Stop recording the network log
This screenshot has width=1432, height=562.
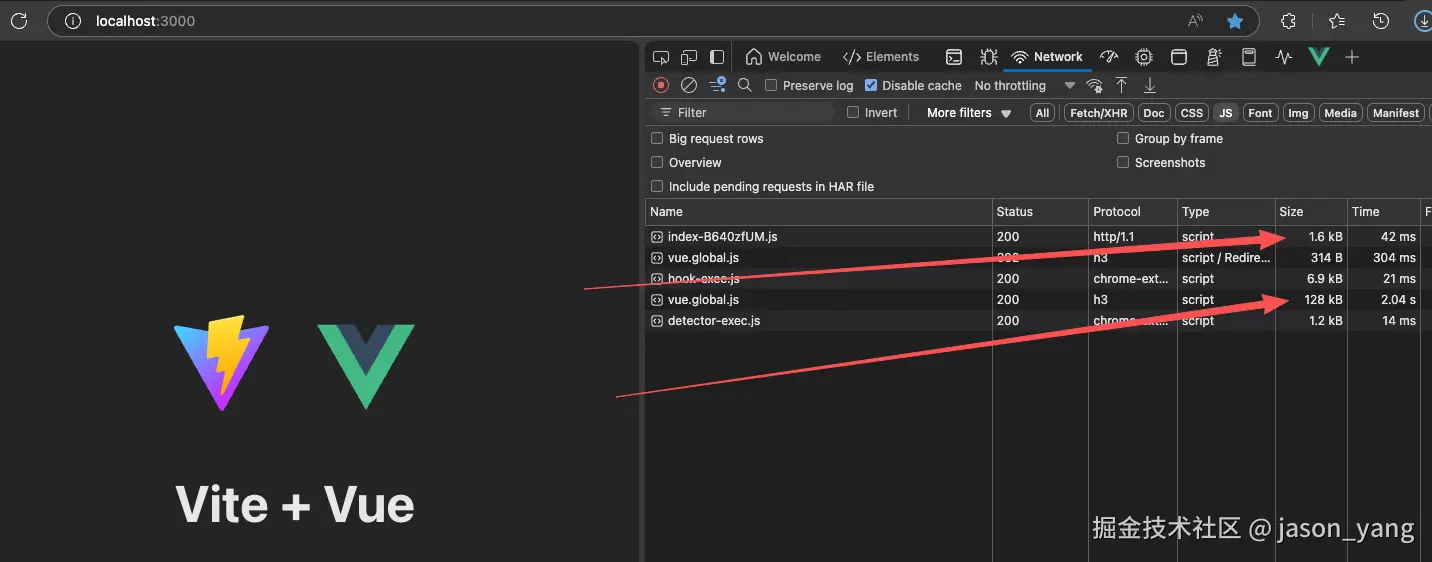[x=661, y=85]
